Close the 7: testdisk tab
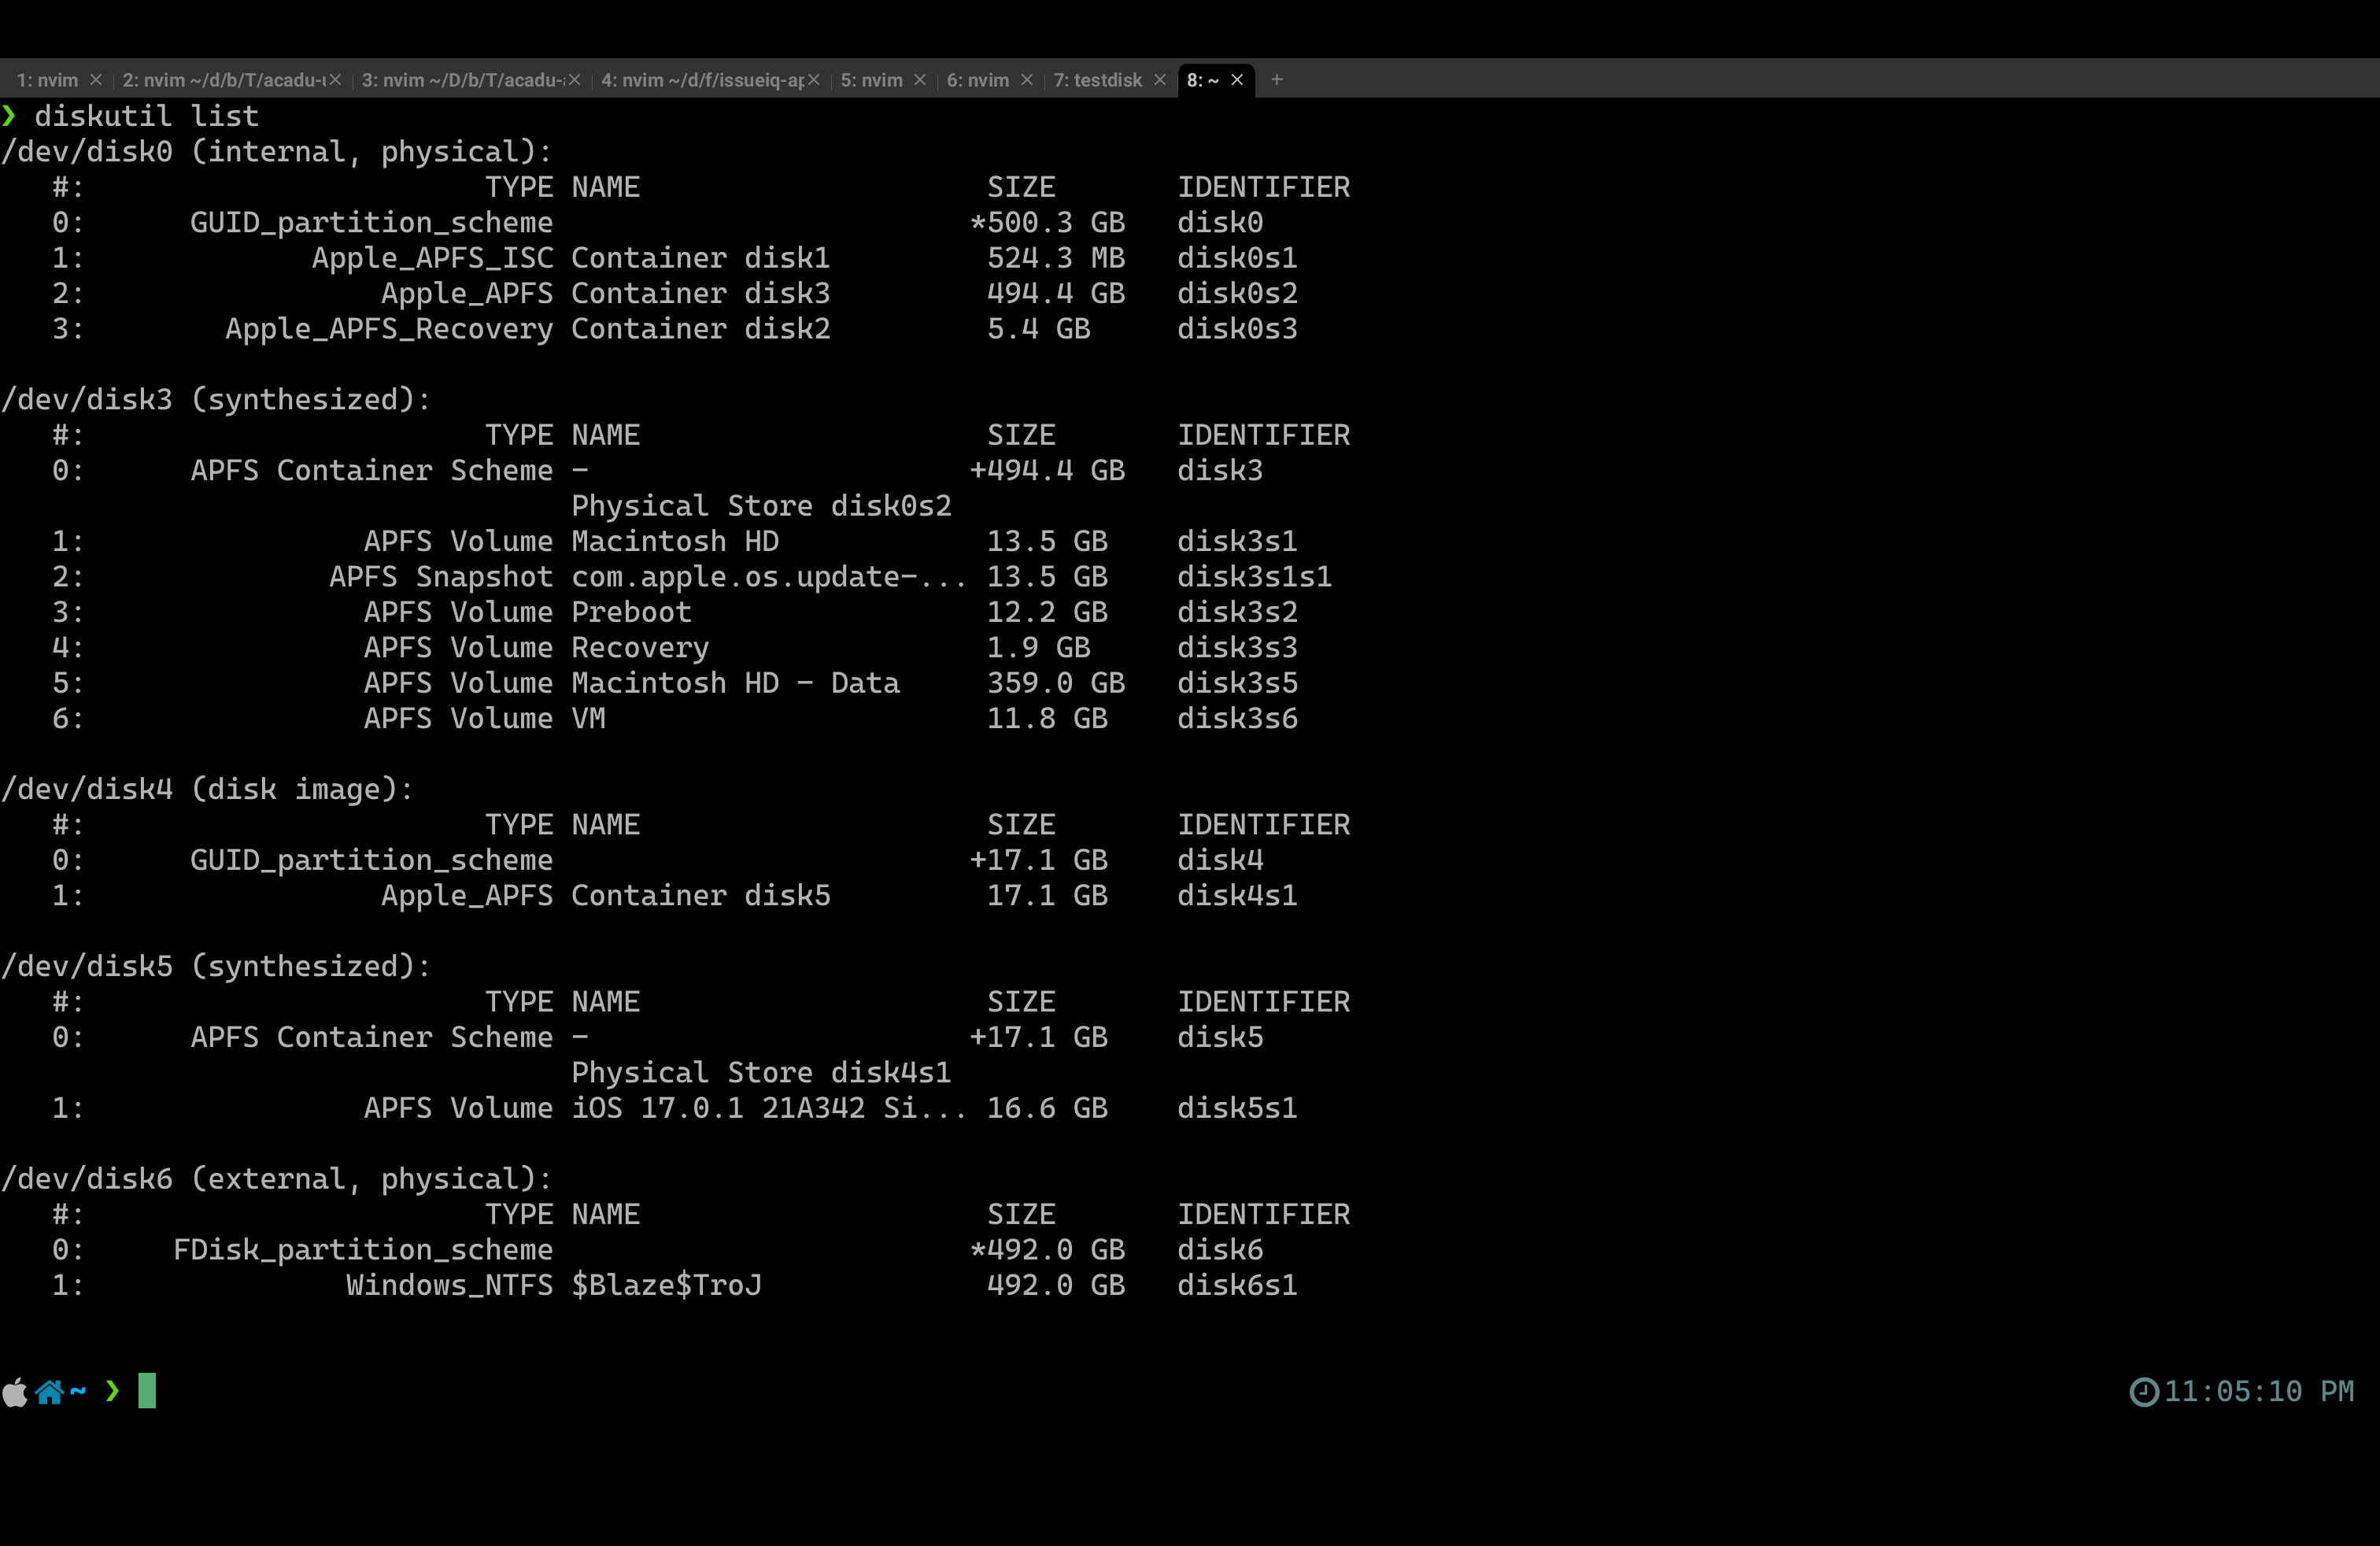 (1160, 80)
